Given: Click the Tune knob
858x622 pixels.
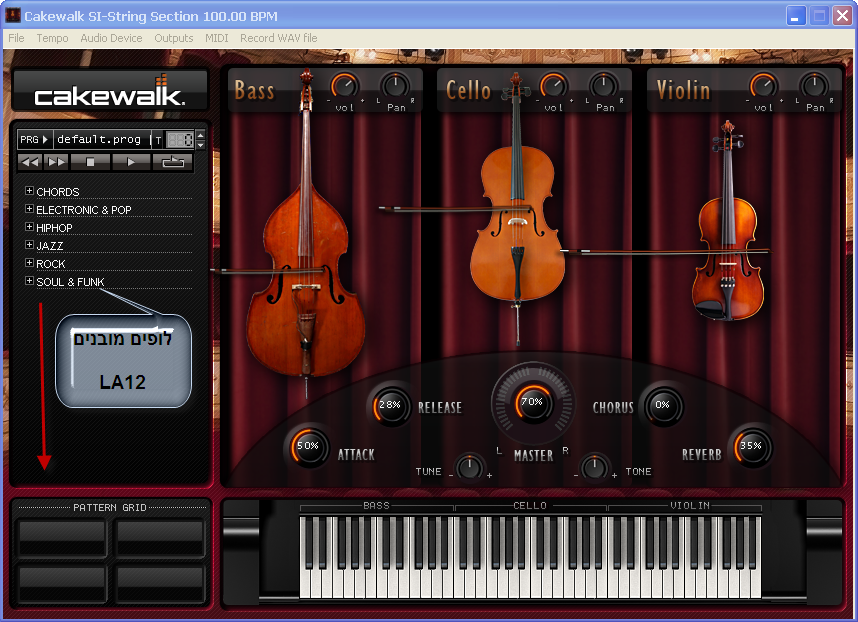Looking at the screenshot, I should [469, 467].
